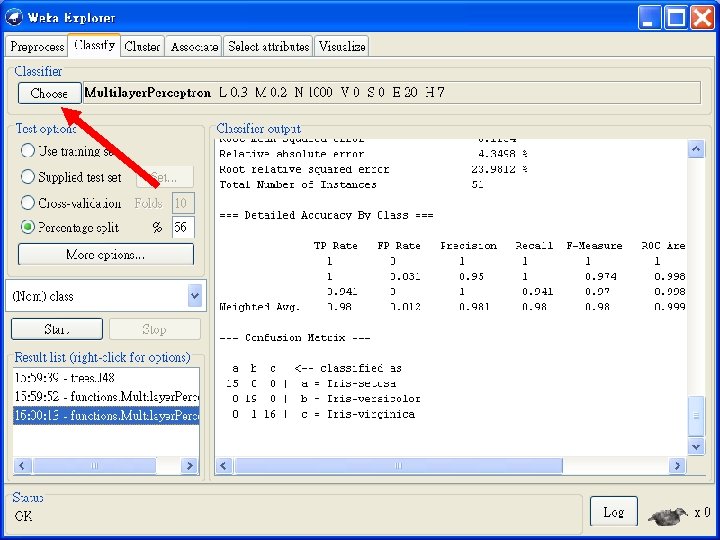
Task: Maximize the Weka Explorer window
Action: pos(676,17)
